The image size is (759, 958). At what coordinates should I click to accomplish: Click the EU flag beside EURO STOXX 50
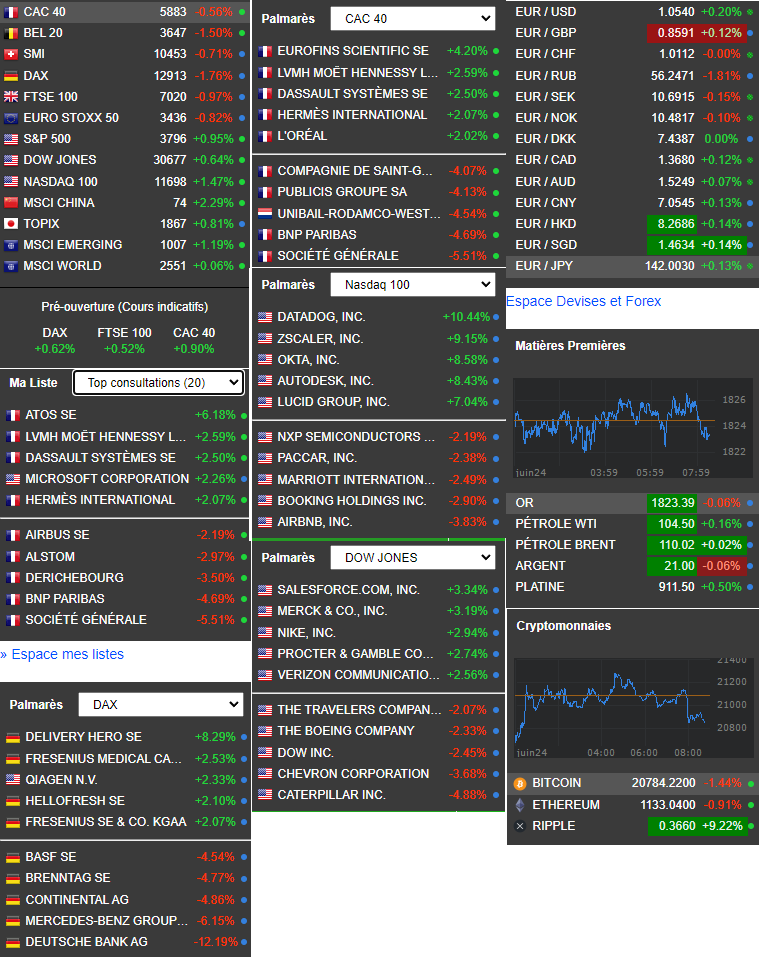point(11,118)
